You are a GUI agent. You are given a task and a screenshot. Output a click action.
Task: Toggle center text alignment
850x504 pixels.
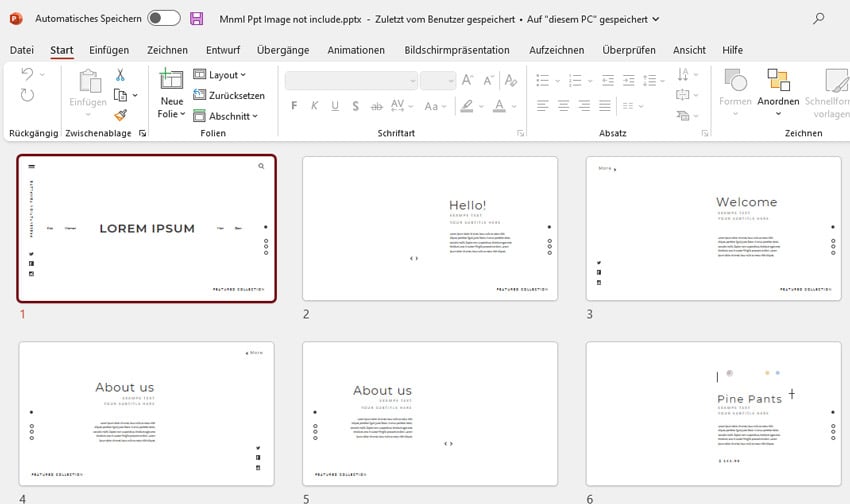[x=563, y=106]
